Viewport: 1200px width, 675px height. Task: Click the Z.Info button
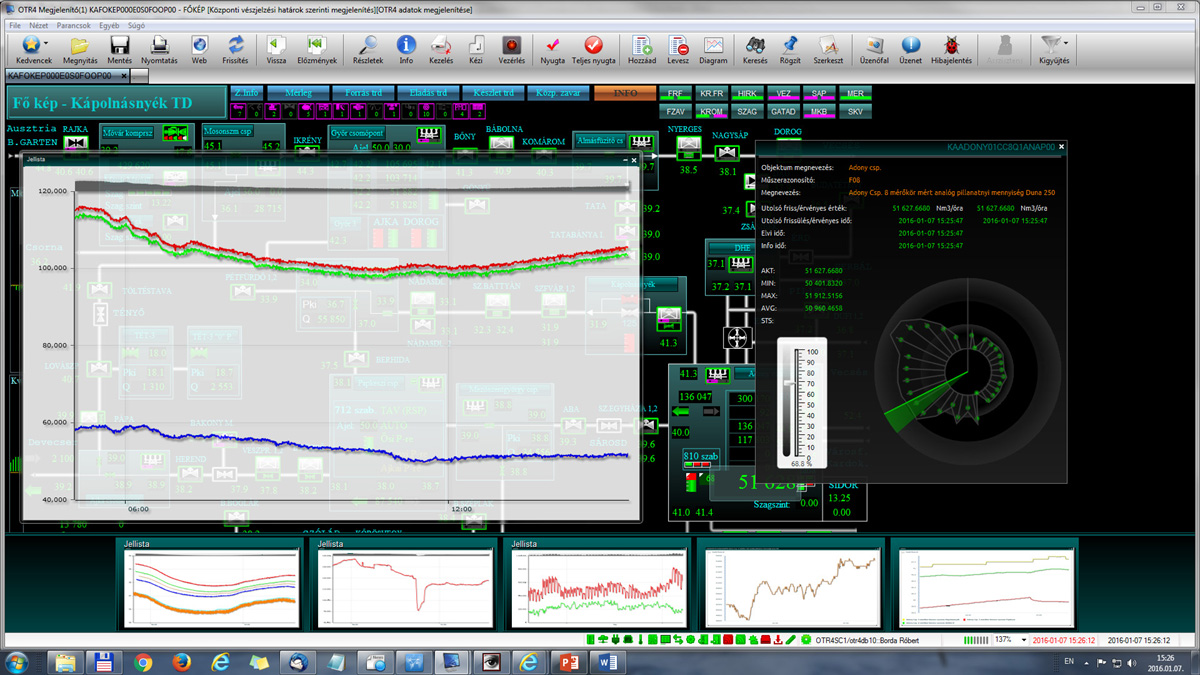245,93
